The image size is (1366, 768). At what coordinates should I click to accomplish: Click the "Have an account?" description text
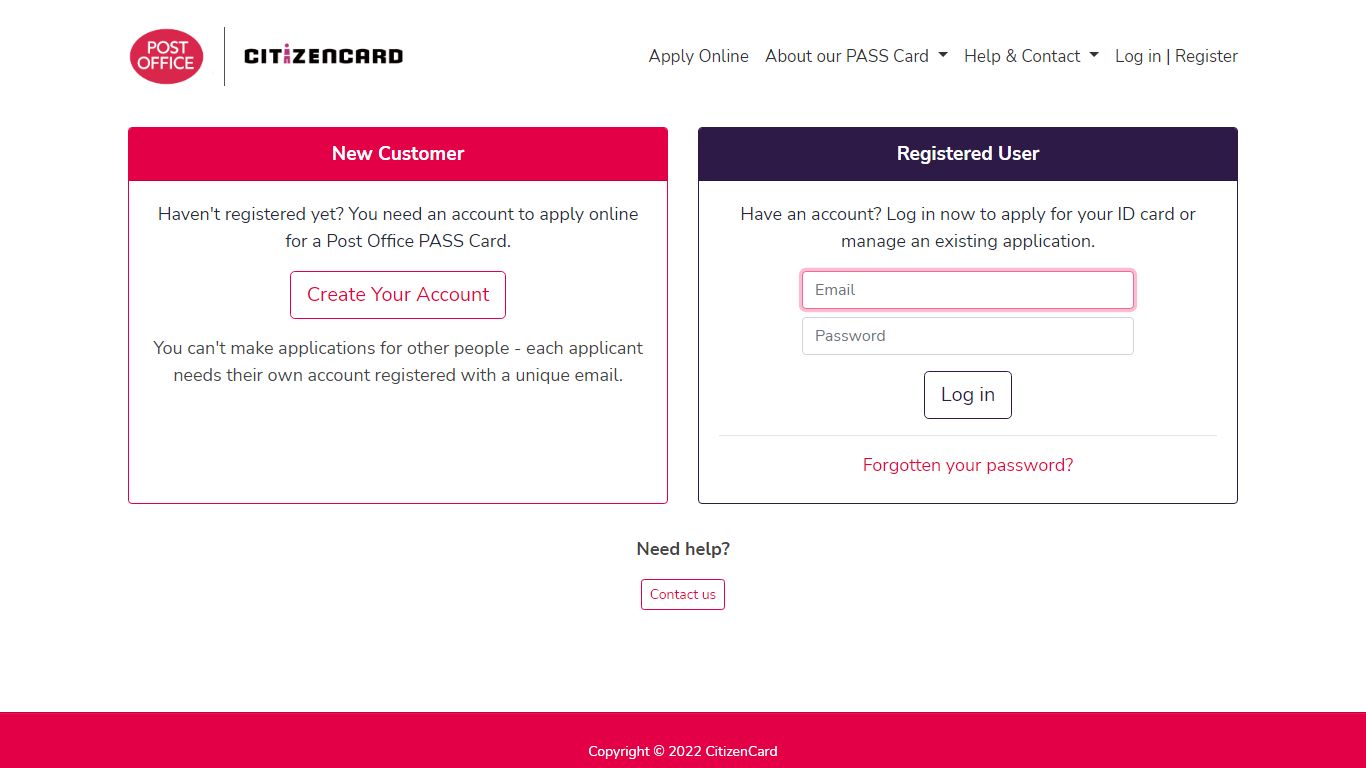click(x=968, y=227)
